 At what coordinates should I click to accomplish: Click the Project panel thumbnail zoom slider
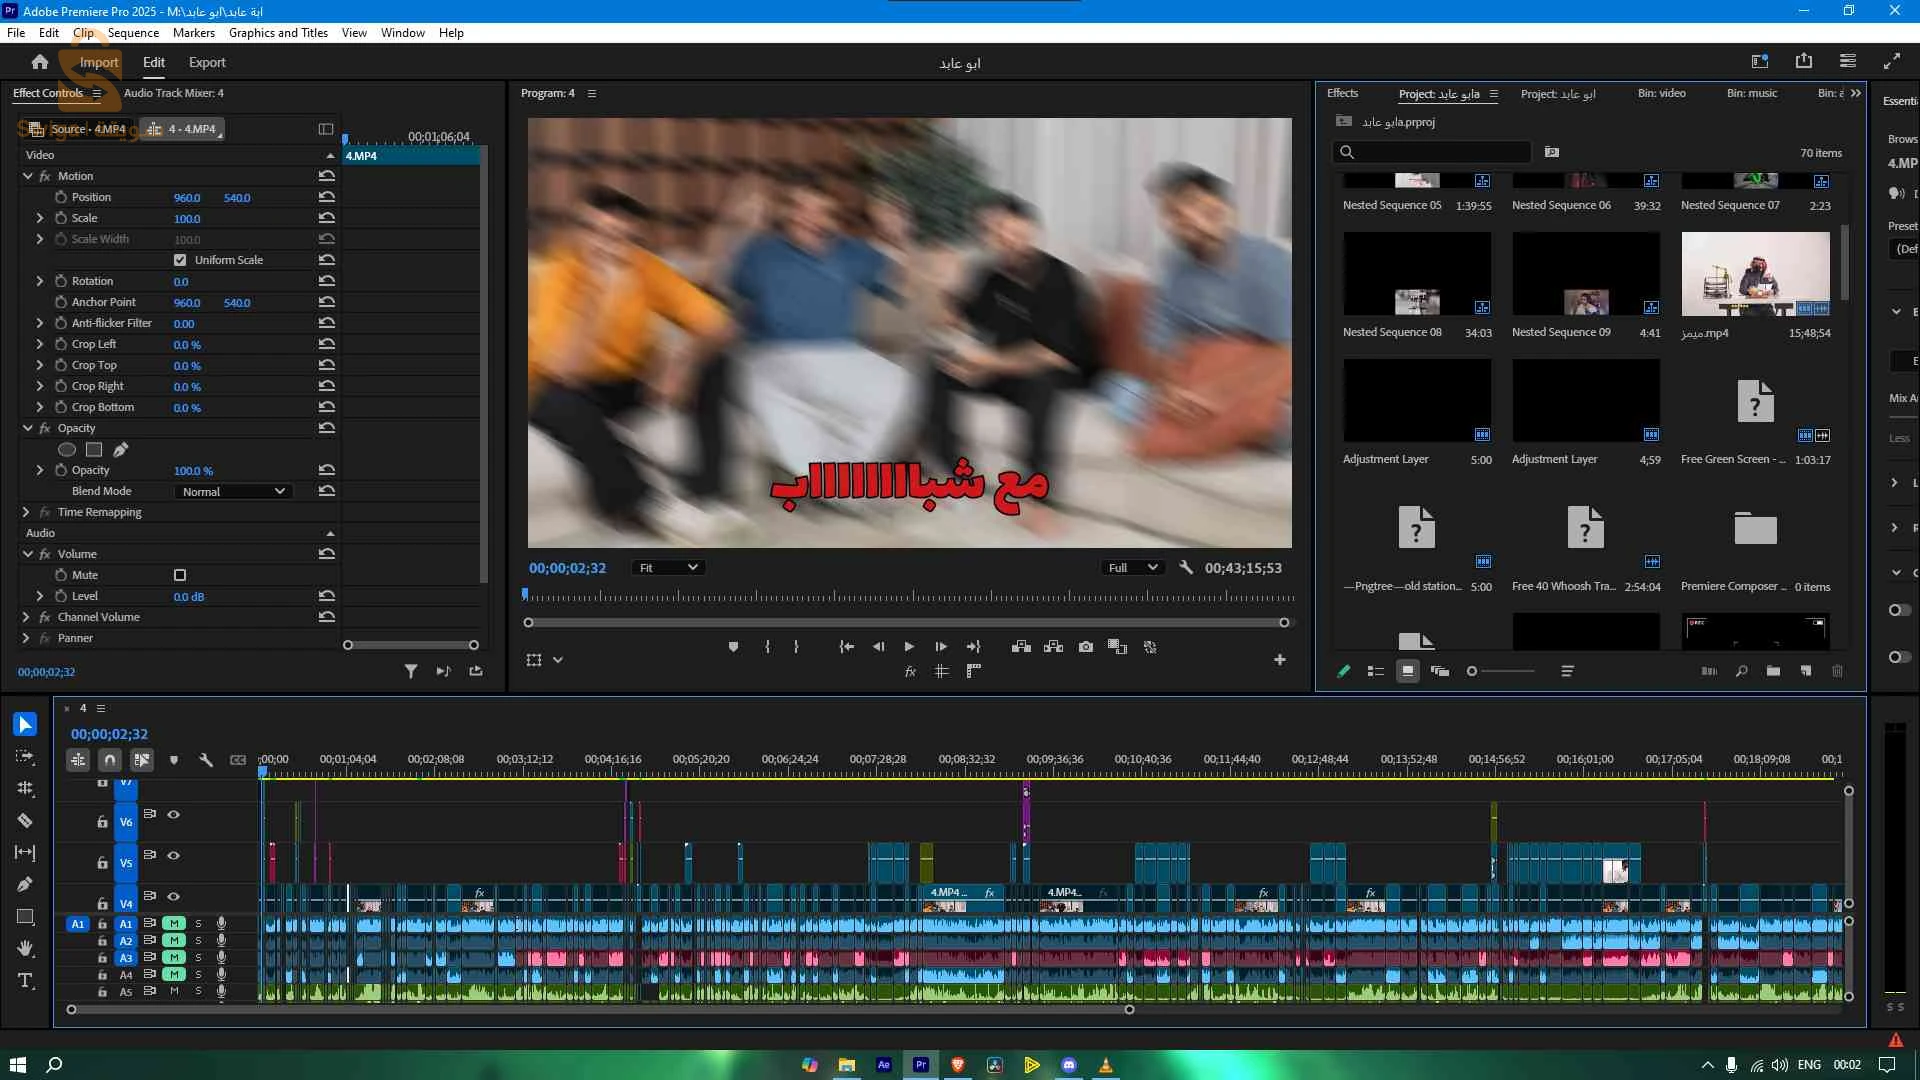1472,671
